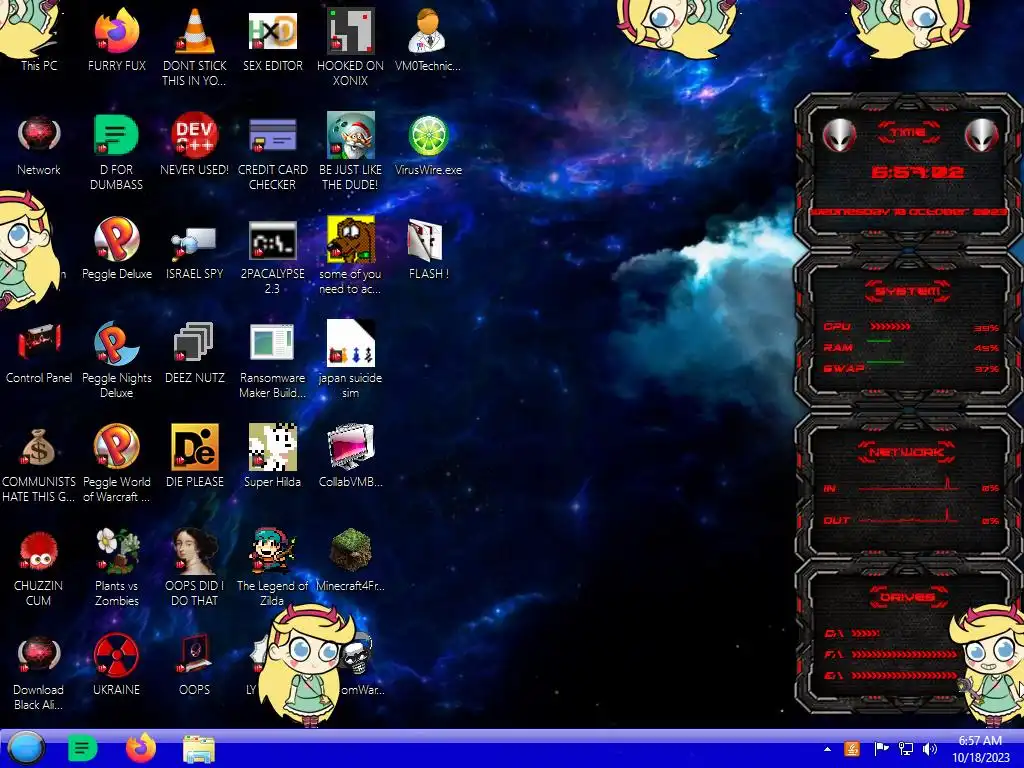Select the Ransomware Maker Build... icon
The width and height of the screenshot is (1024, 768).
(x=272, y=359)
